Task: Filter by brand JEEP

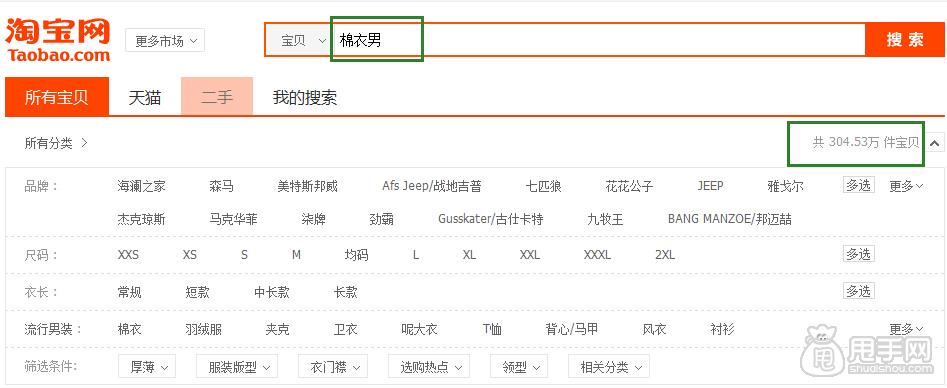Action: pyautogui.click(x=710, y=186)
